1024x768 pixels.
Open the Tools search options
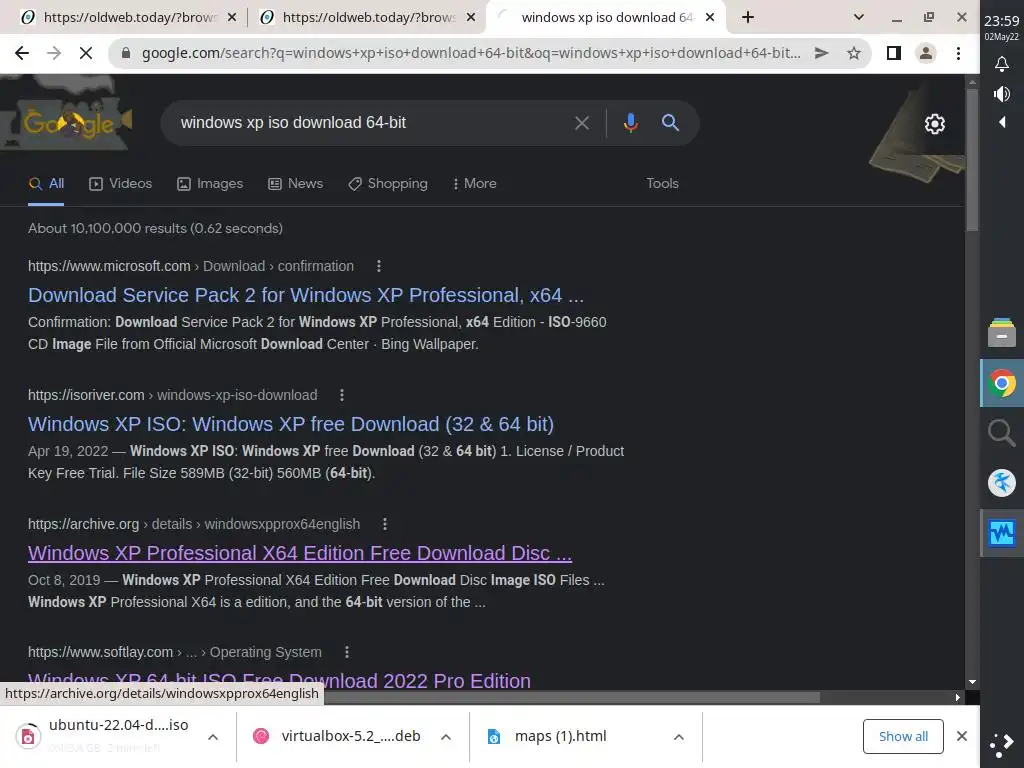pyautogui.click(x=662, y=184)
